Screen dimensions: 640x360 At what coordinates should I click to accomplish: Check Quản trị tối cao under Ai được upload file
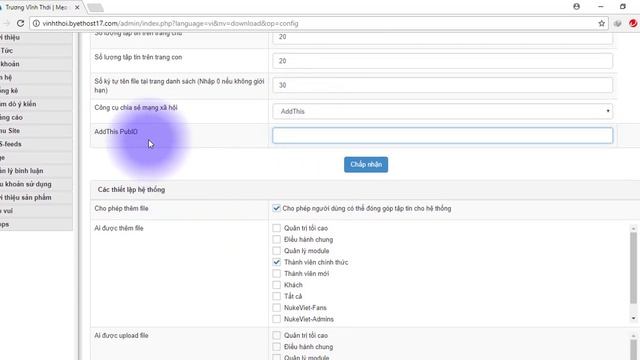point(276,335)
